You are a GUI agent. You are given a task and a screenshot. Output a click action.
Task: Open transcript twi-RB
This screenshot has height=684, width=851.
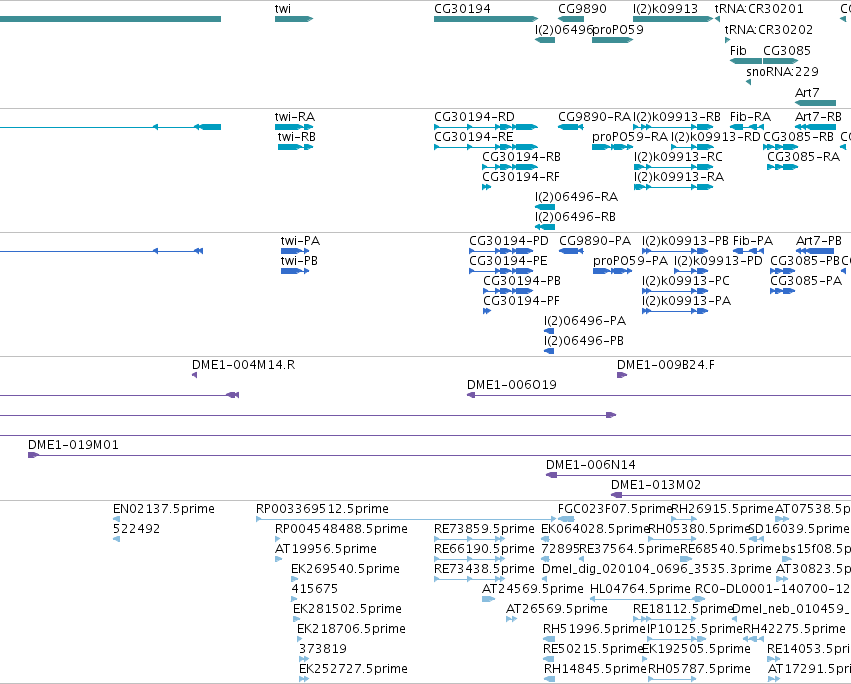[296, 137]
